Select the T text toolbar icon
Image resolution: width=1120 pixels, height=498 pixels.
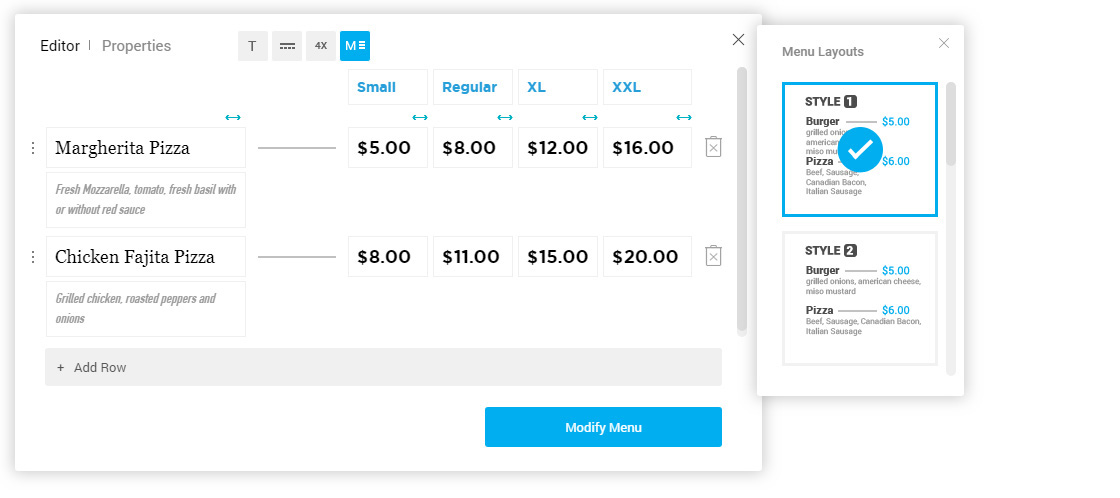[252, 46]
